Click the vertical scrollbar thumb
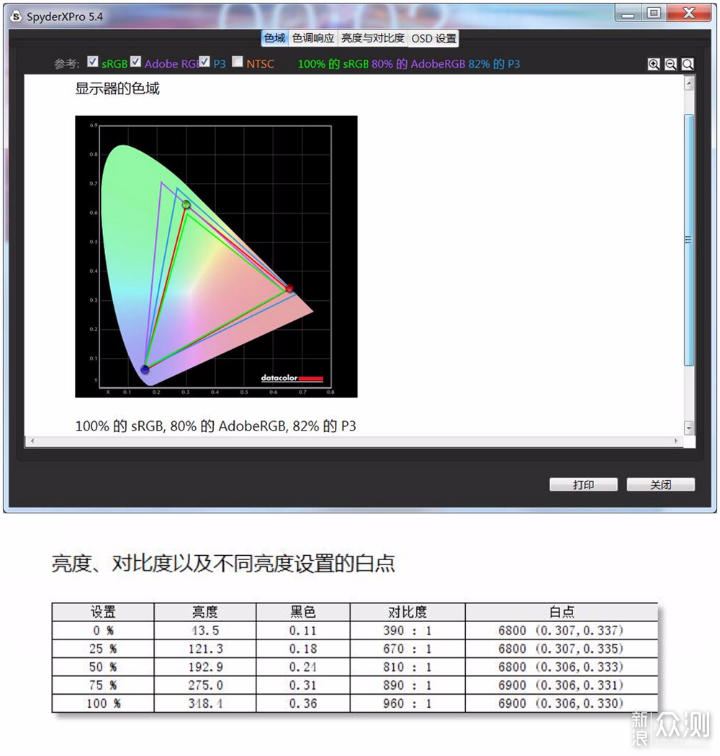The width and height of the screenshot is (720, 756). (688, 240)
